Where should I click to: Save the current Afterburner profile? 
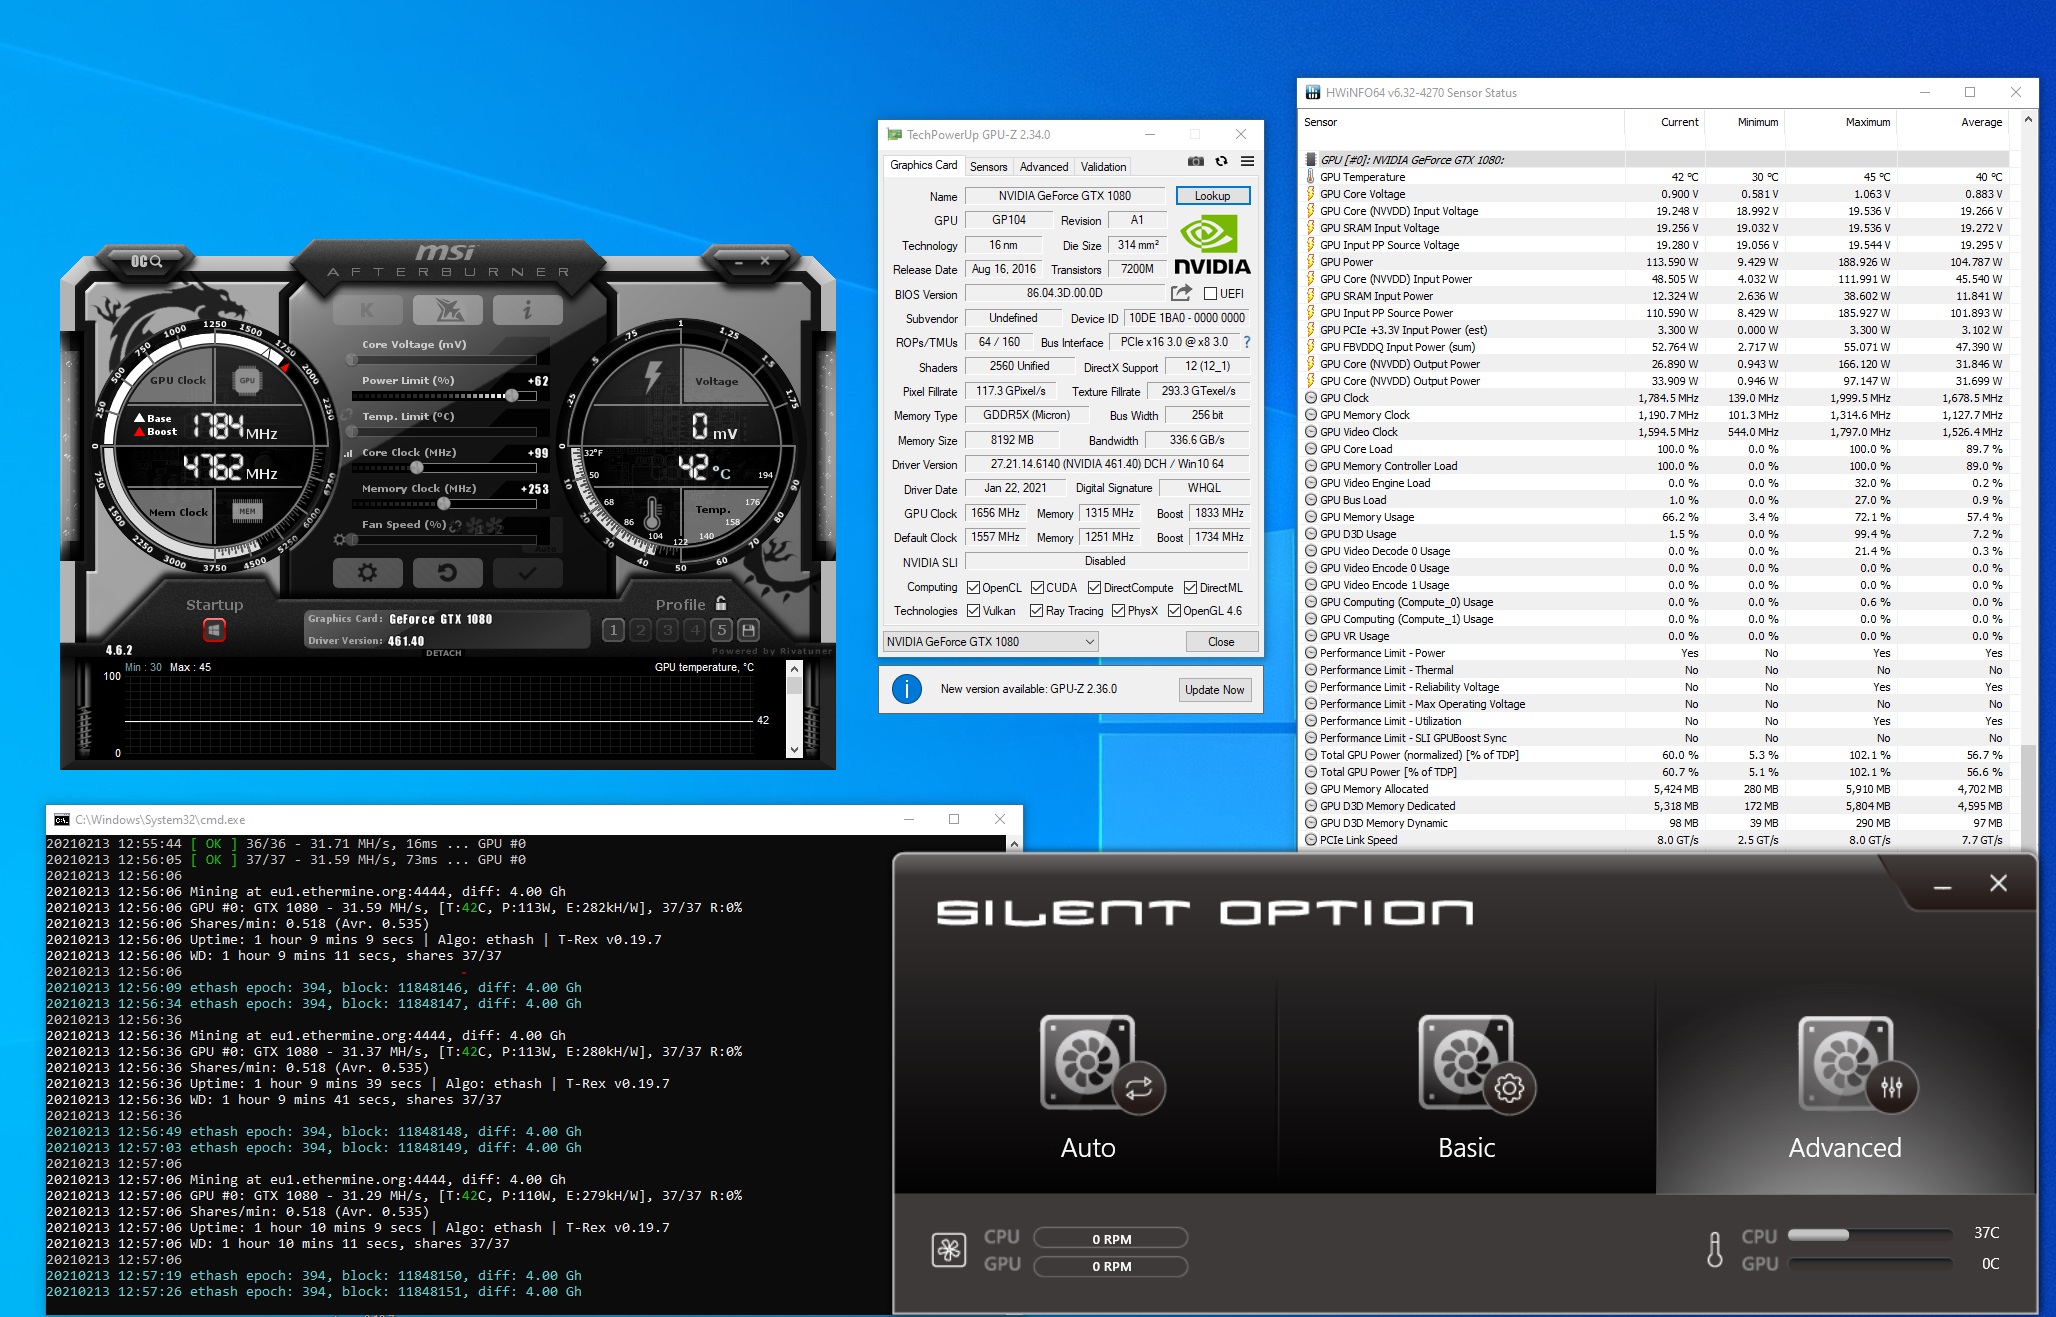(748, 630)
